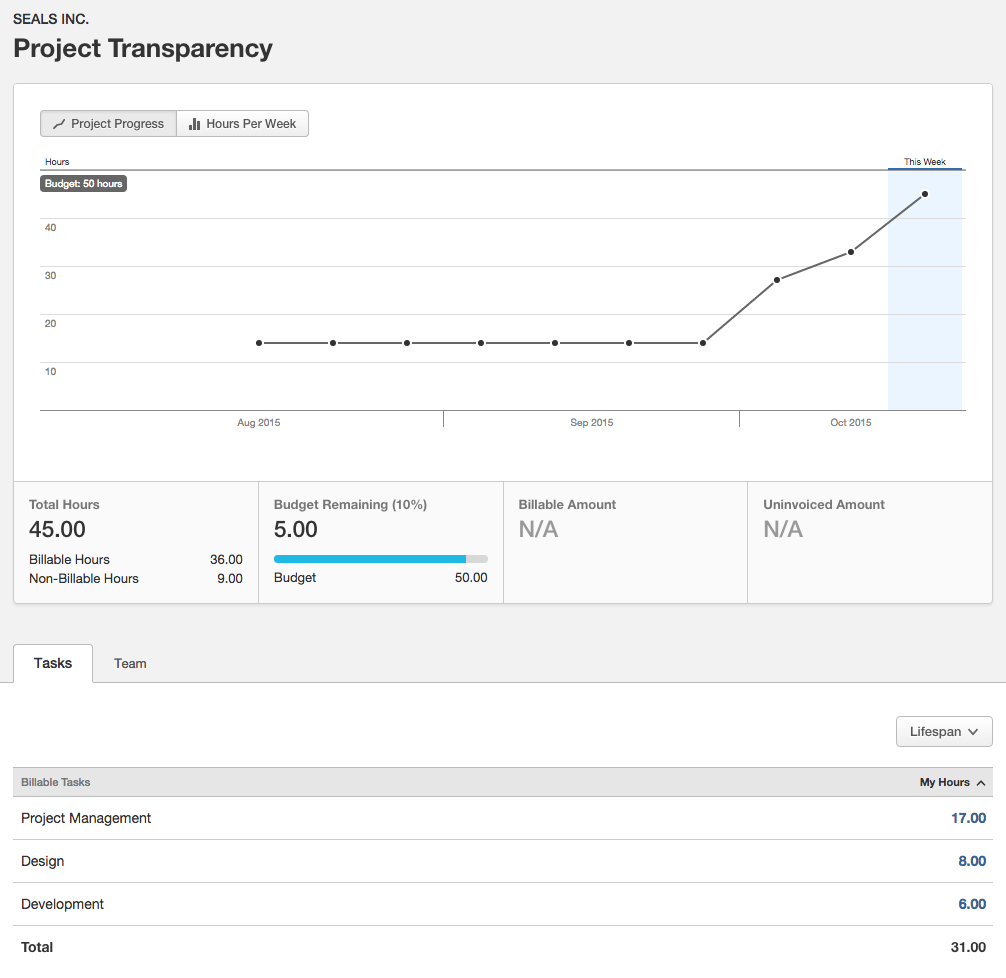This screenshot has width=1006, height=978.
Task: Click the Non-Billable Hours 9.00 value
Action: click(230, 579)
